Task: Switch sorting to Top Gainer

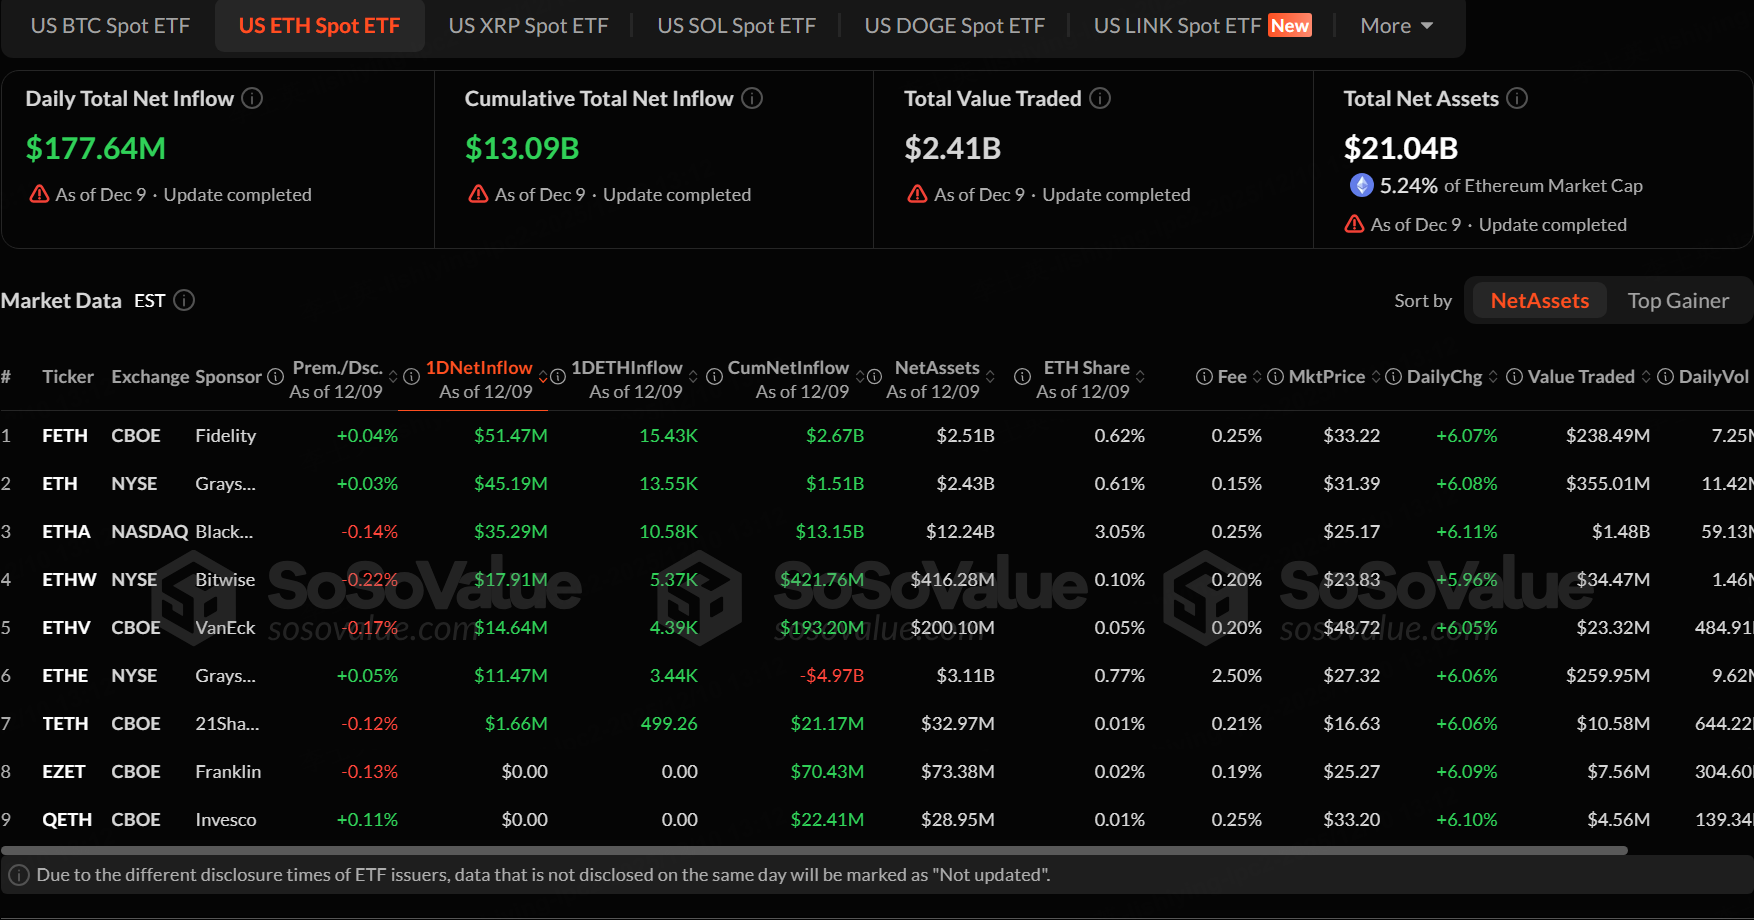Action: point(1678,301)
